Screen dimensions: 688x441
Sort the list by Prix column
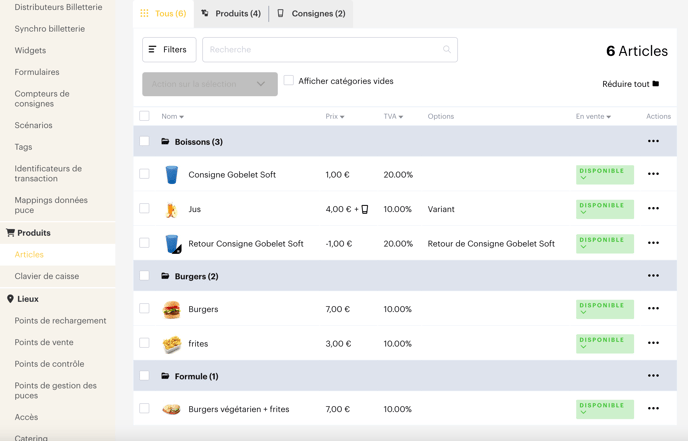[x=334, y=116]
